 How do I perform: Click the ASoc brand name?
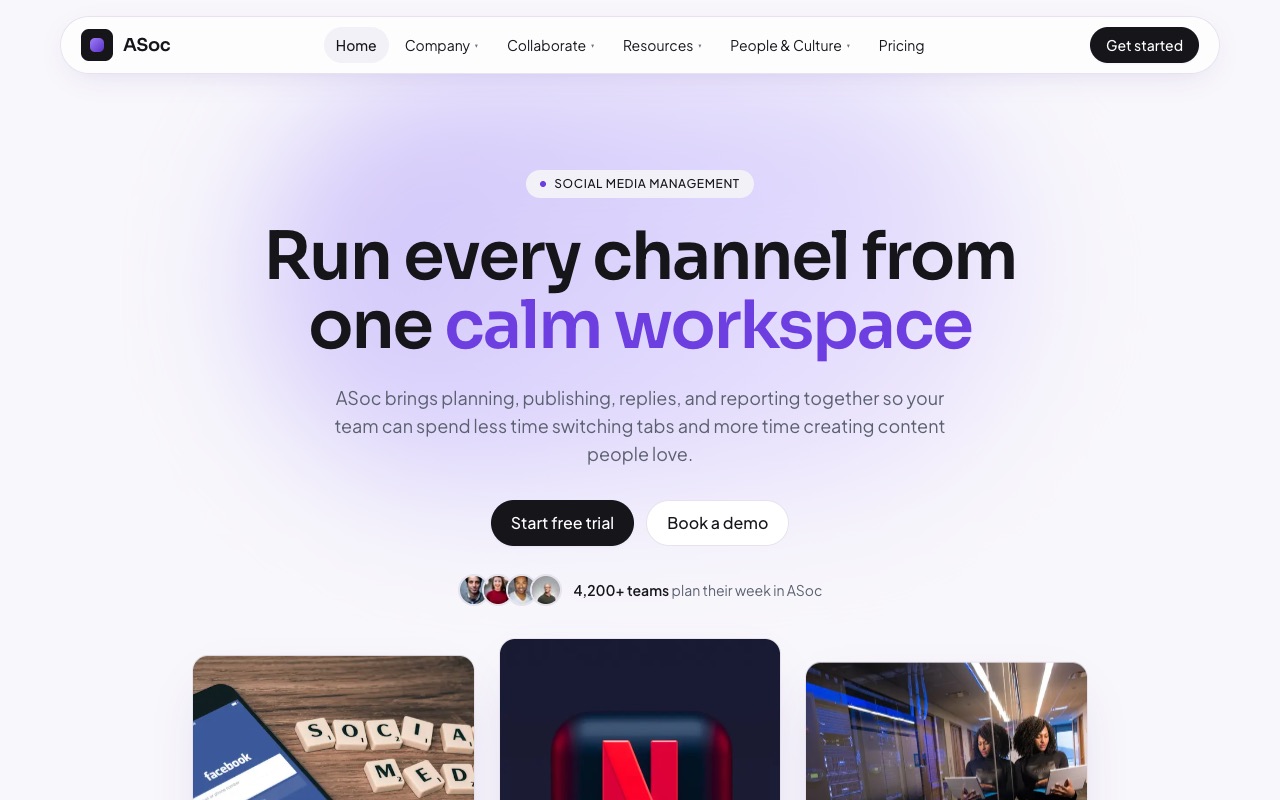click(147, 45)
